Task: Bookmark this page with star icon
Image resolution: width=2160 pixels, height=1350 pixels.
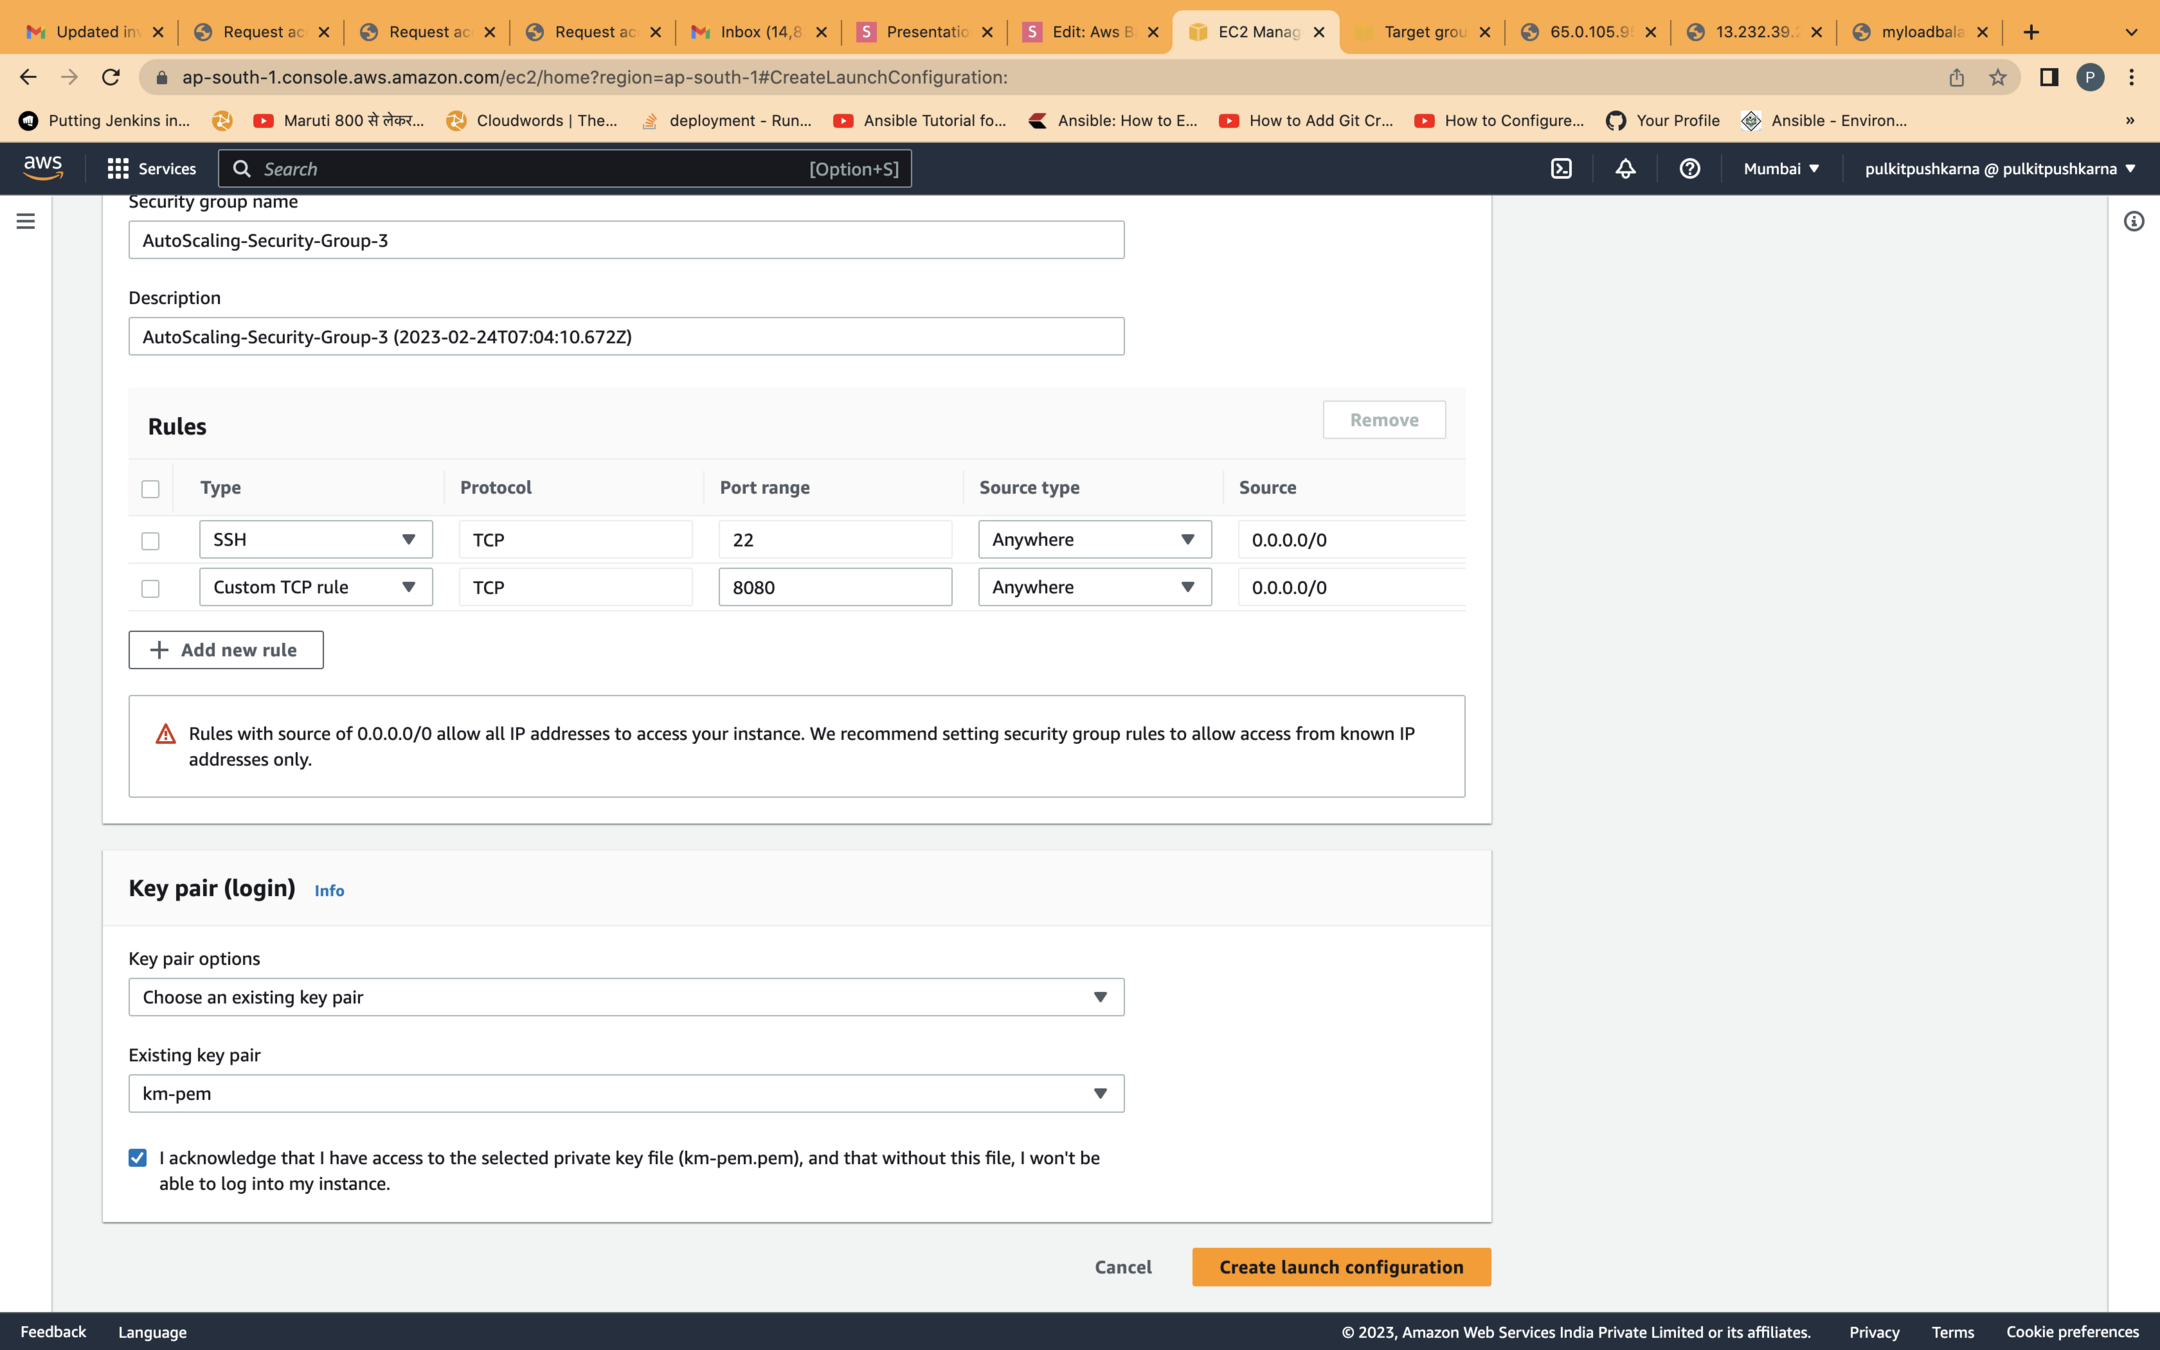Action: tap(1997, 77)
